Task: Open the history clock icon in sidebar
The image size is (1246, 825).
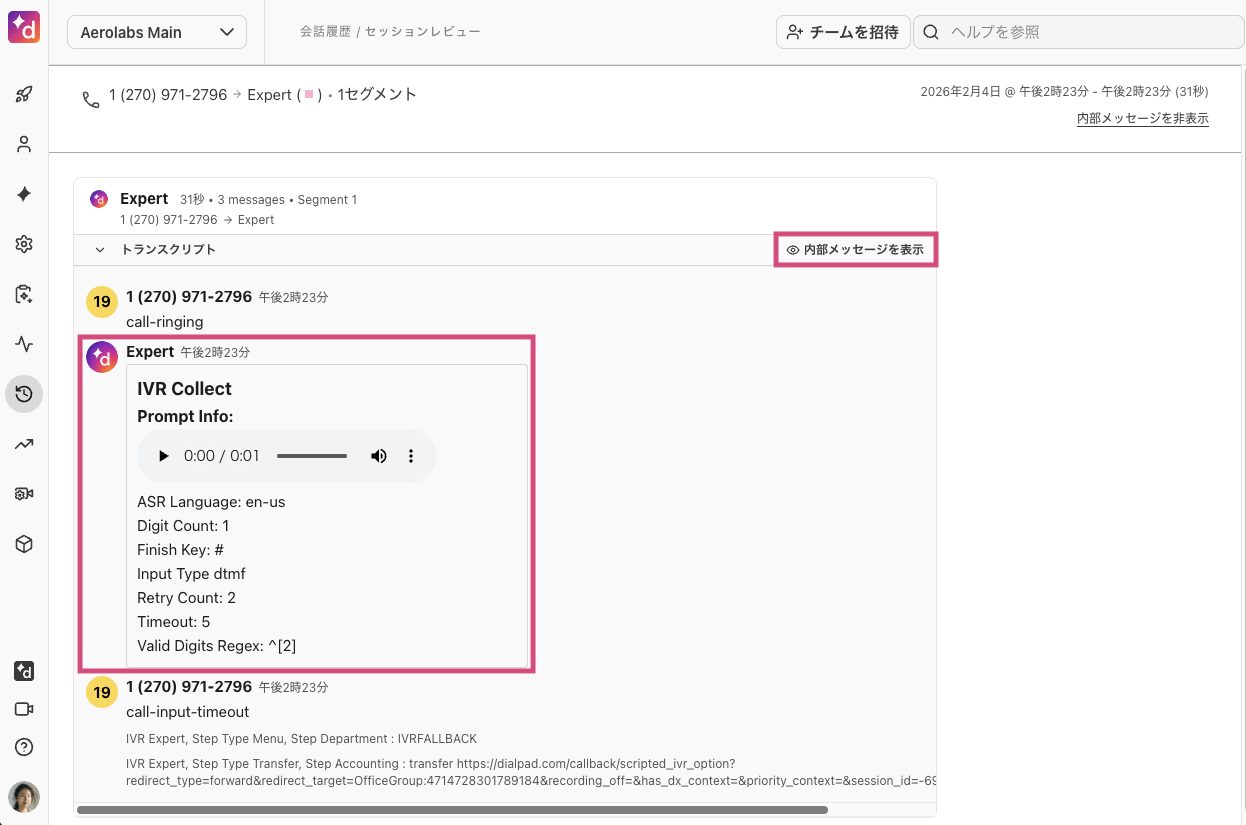Action: pos(24,393)
